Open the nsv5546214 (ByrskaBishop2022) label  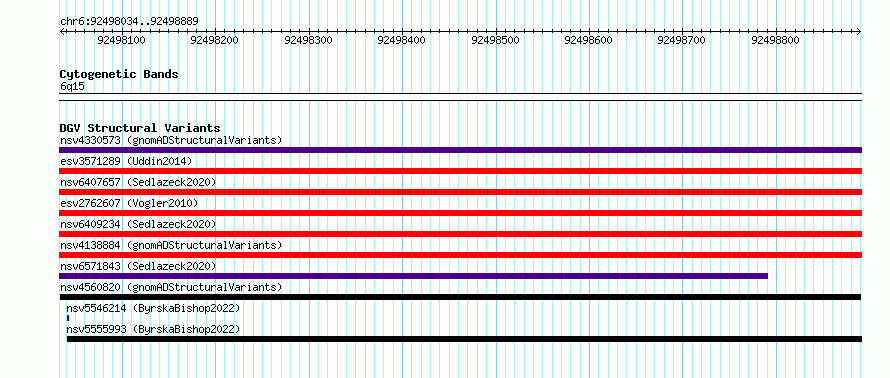pyautogui.click(x=153, y=308)
